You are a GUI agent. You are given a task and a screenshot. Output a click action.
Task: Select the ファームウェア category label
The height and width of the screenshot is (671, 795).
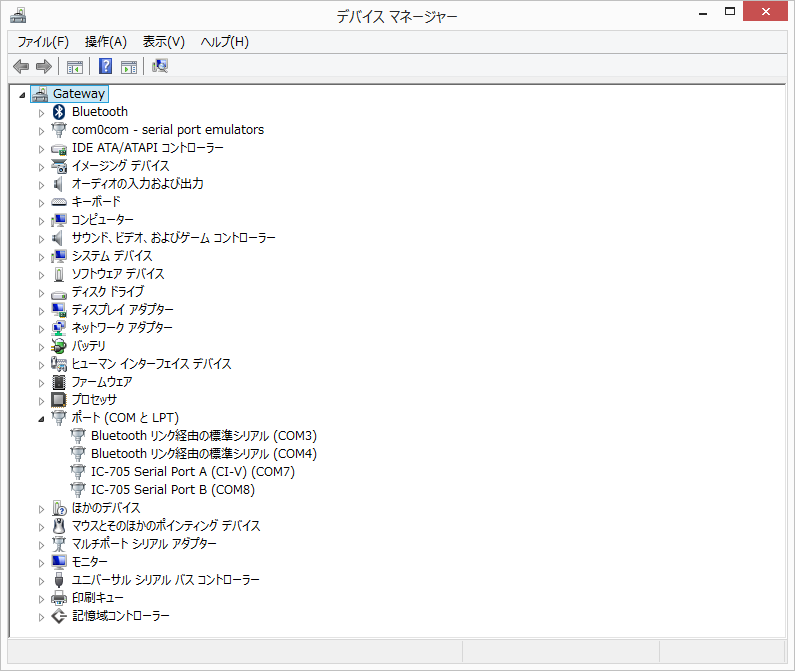click(x=102, y=382)
